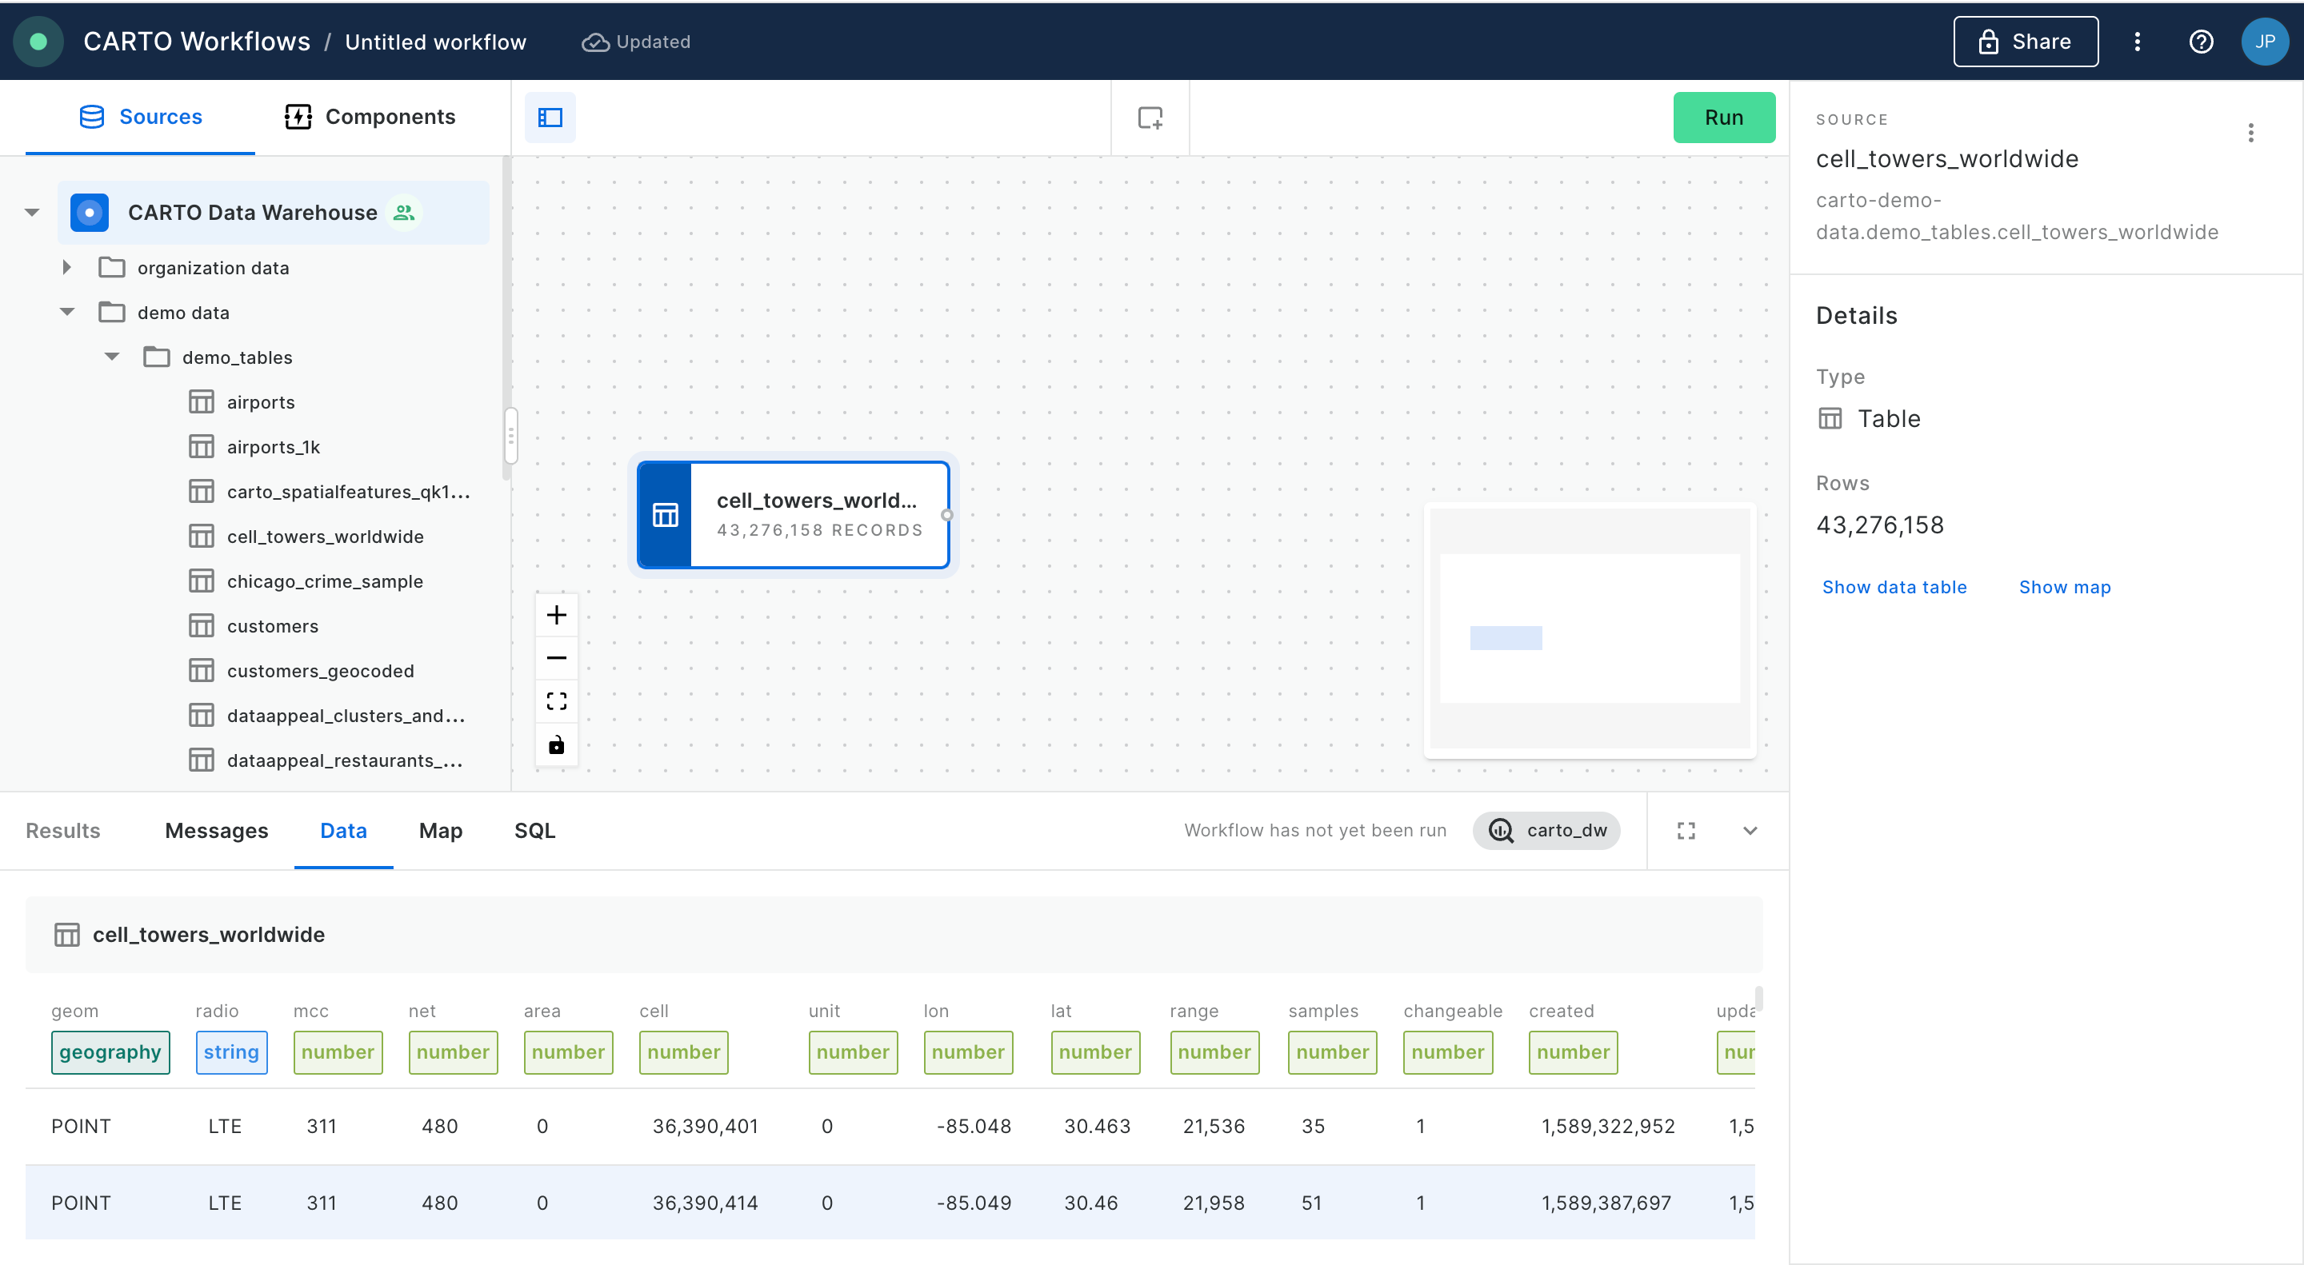Image resolution: width=2304 pixels, height=1265 pixels.
Task: Expand the organization data folder
Action: click(x=67, y=267)
